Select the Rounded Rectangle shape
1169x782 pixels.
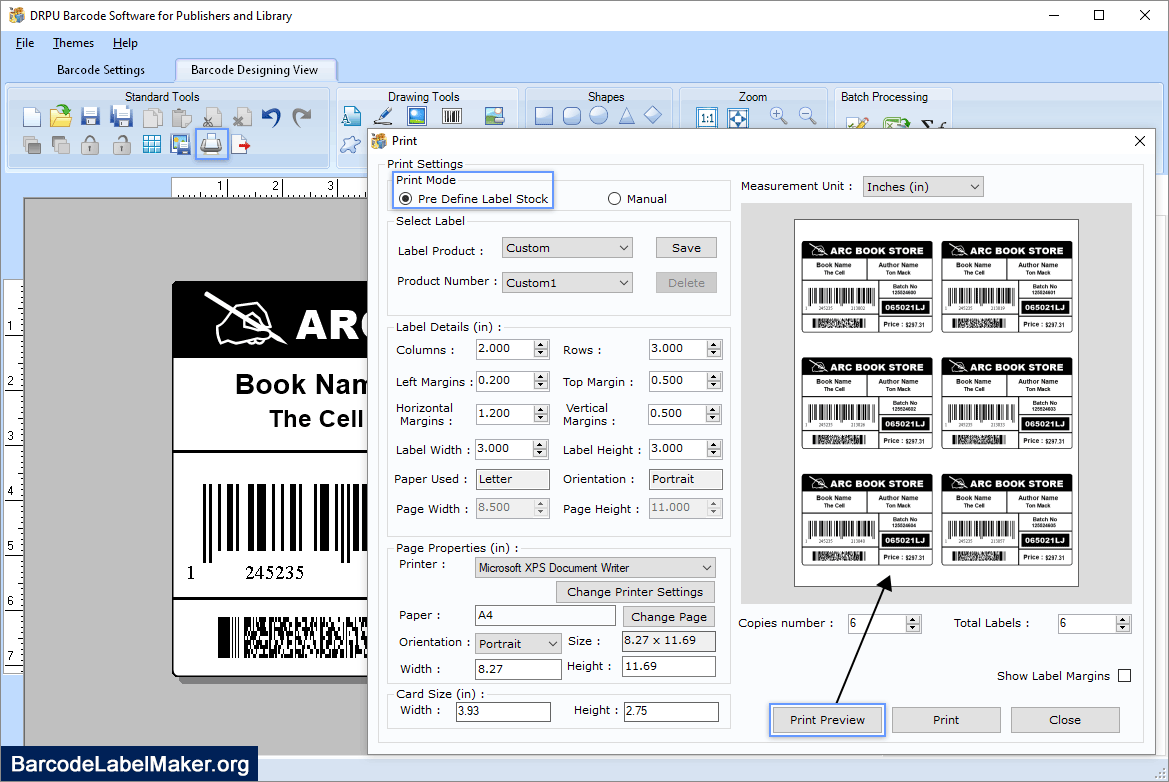point(572,116)
